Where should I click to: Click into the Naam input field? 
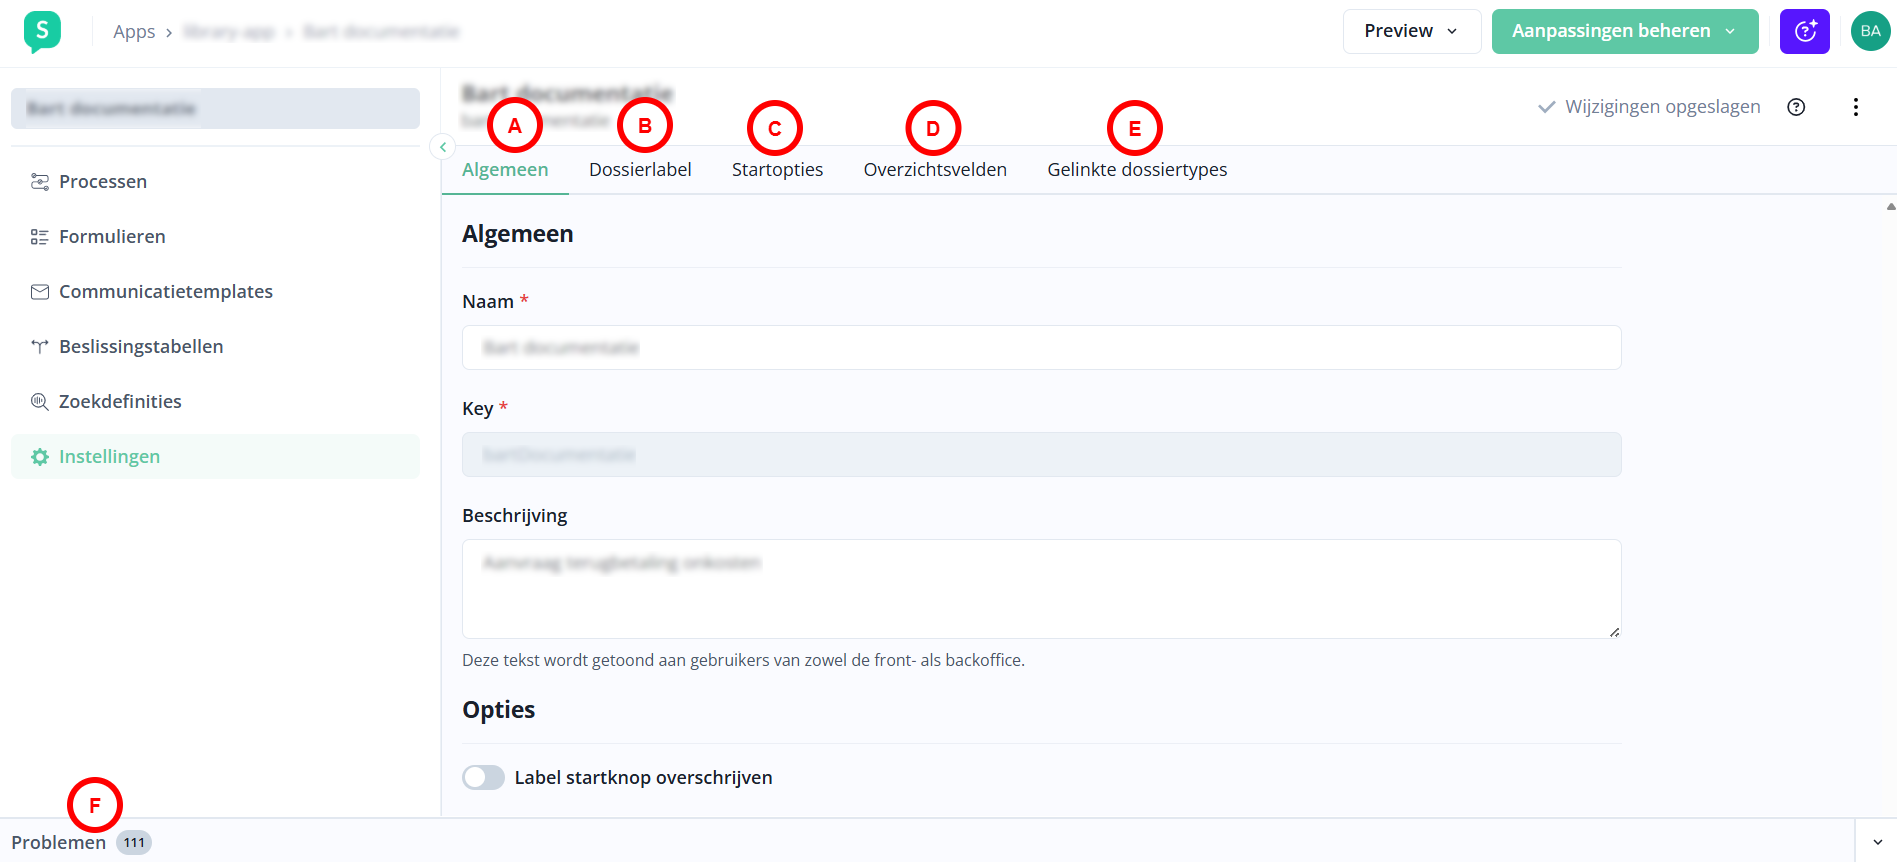click(x=1040, y=348)
